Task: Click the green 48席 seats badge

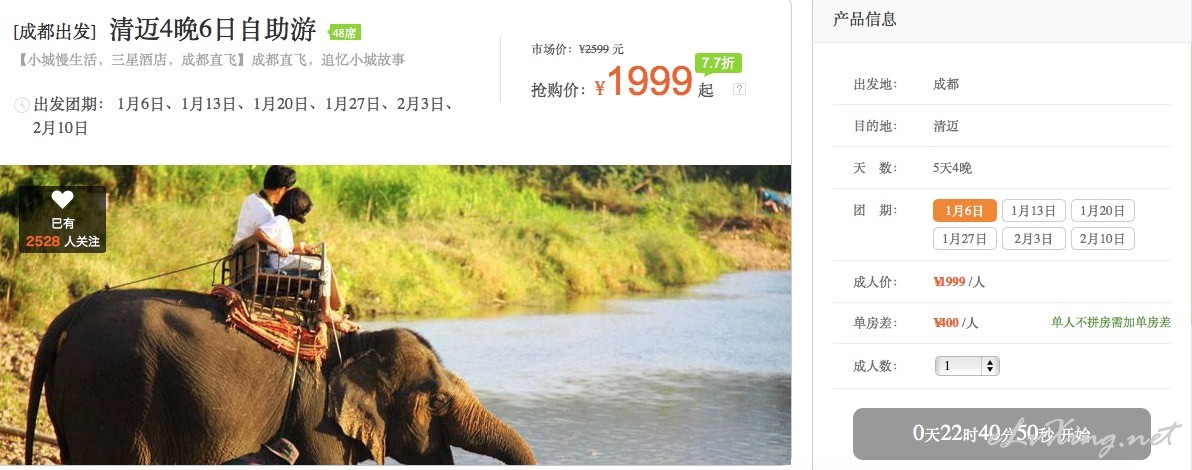Action: tap(344, 33)
